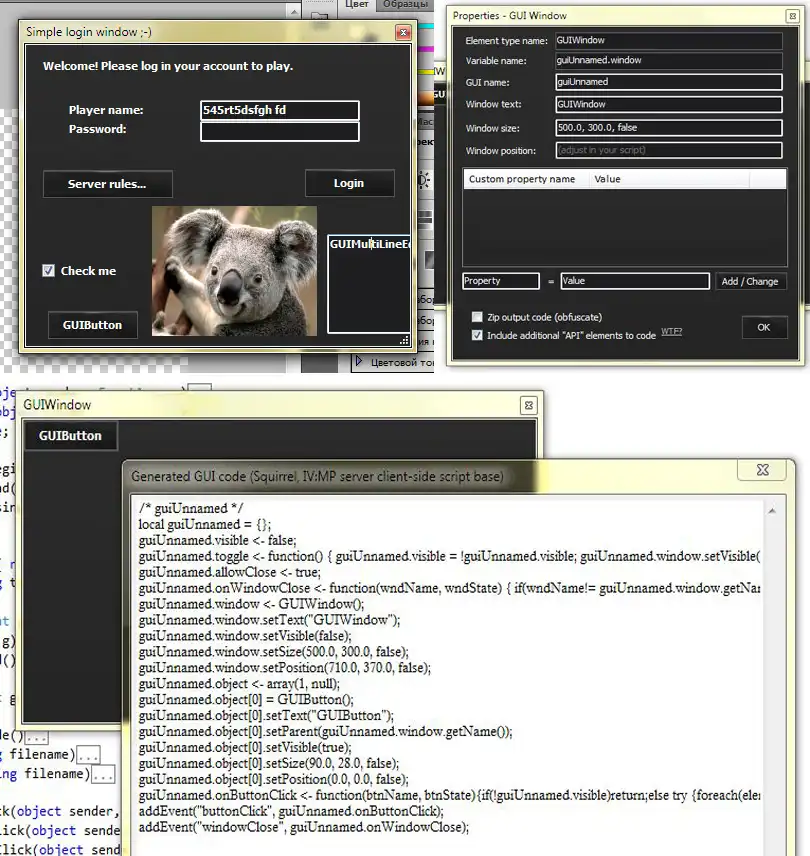Close the Generated GUI code window
Image resolution: width=810 pixels, height=856 pixels.
[763, 470]
